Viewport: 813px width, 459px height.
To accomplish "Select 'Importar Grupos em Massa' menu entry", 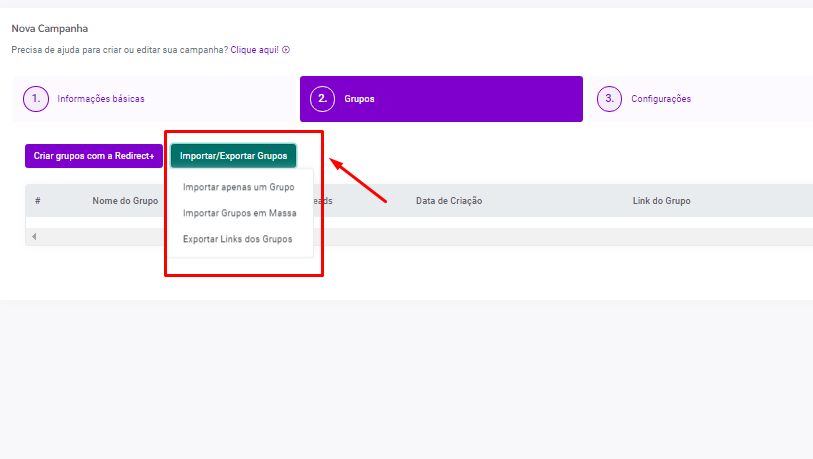I will click(x=239, y=213).
